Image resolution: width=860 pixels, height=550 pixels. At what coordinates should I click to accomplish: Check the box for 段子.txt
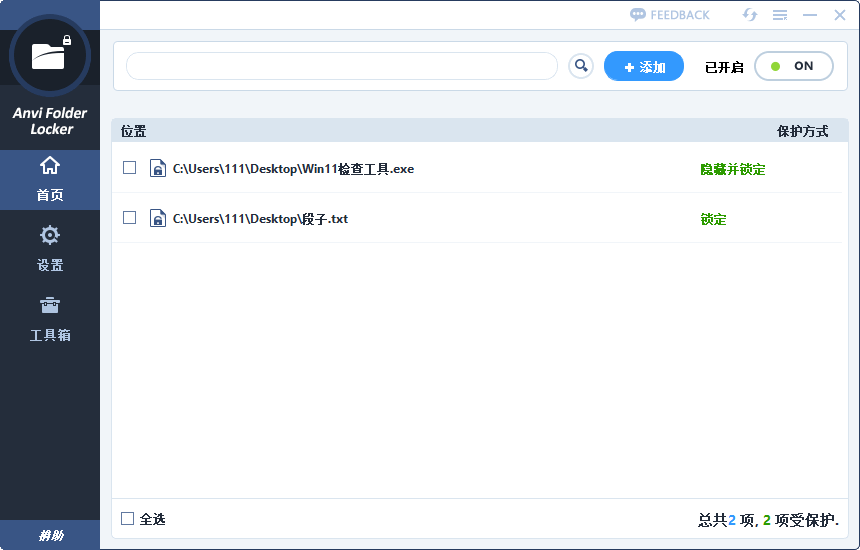(129, 218)
